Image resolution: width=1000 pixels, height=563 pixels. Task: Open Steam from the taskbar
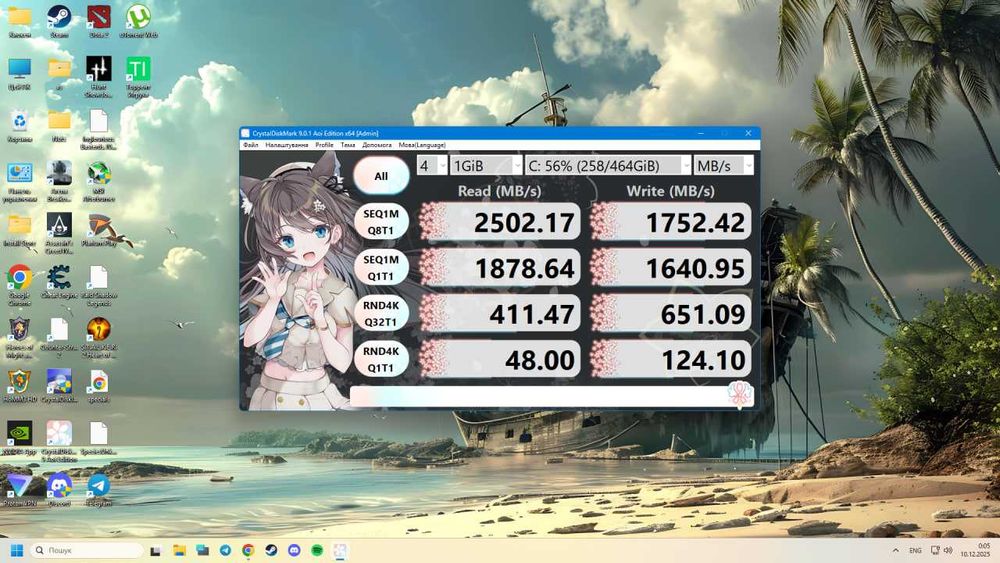271,550
